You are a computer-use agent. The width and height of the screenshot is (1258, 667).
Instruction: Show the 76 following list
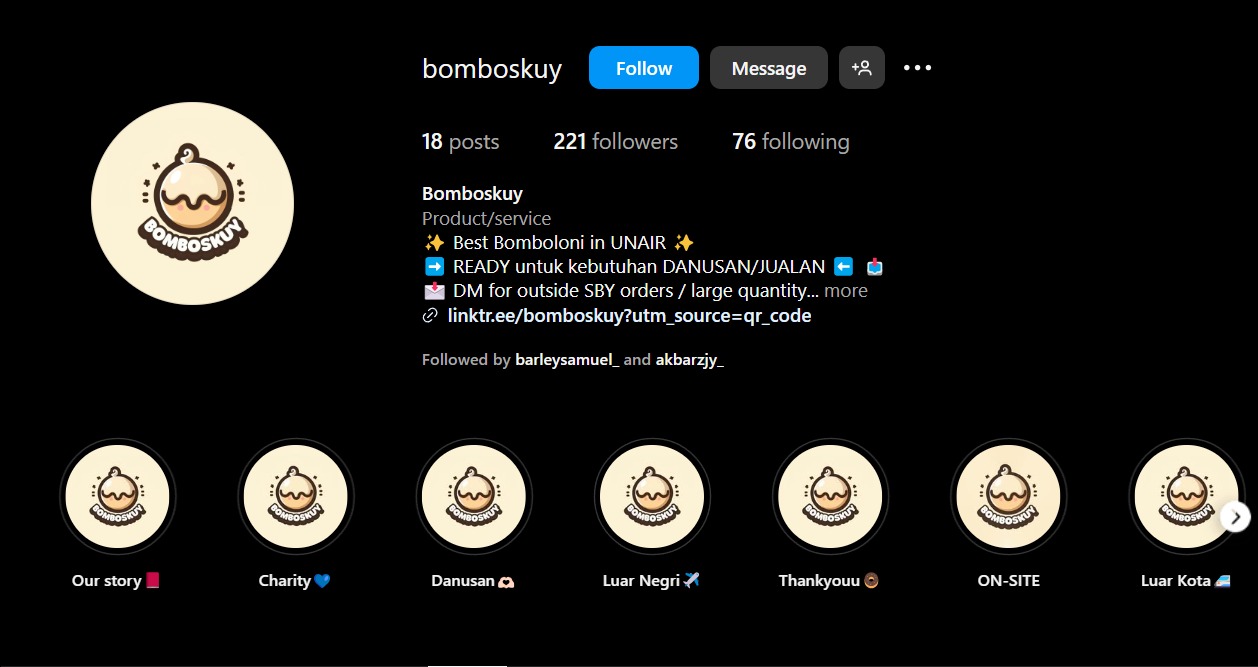[790, 142]
